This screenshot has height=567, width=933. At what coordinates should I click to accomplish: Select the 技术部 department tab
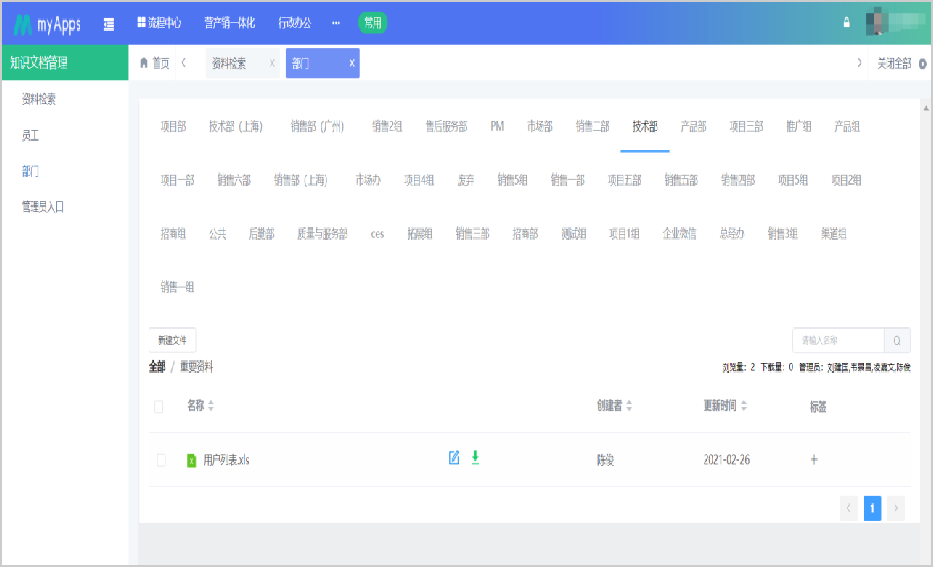click(645, 127)
